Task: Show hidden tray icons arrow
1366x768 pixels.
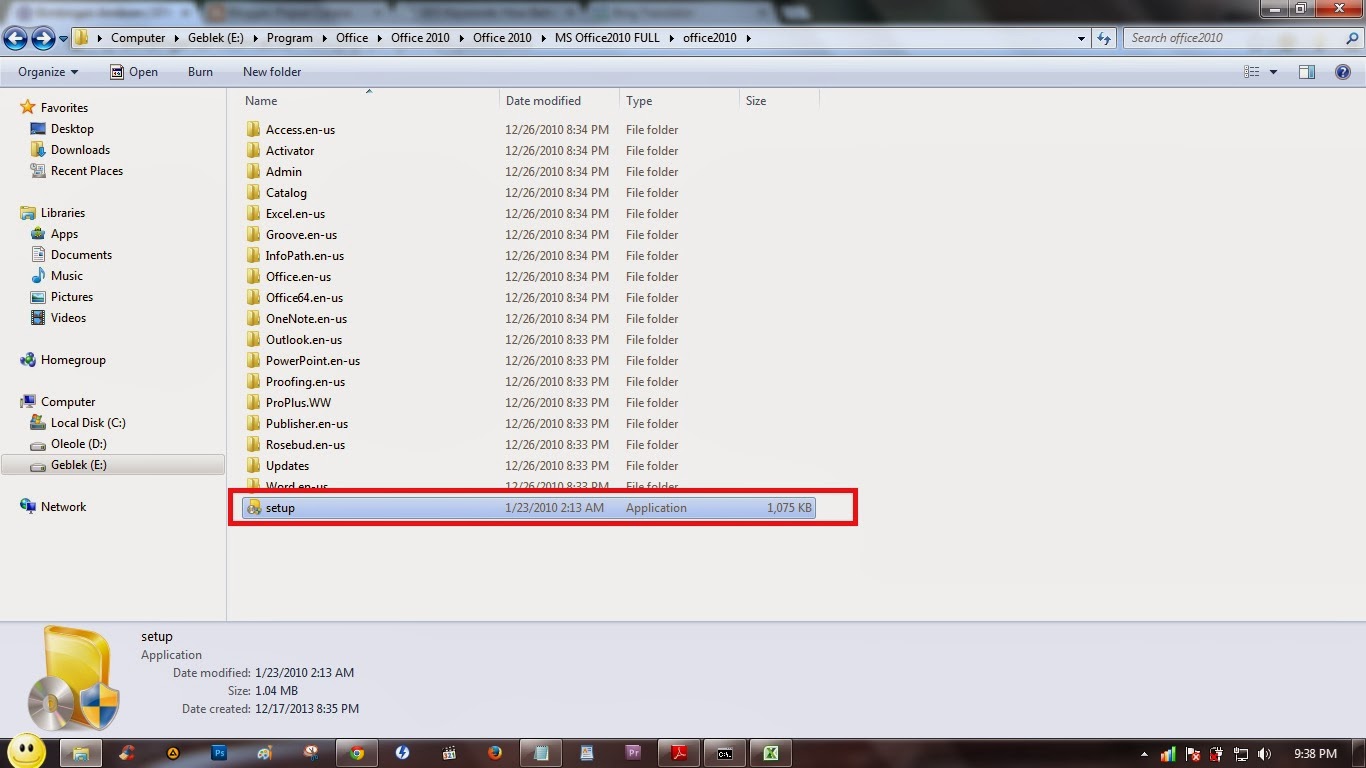Action: pos(1144,754)
